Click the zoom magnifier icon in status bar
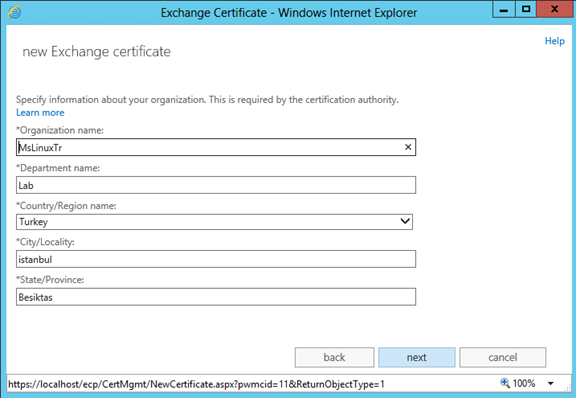576x398 pixels. point(505,383)
